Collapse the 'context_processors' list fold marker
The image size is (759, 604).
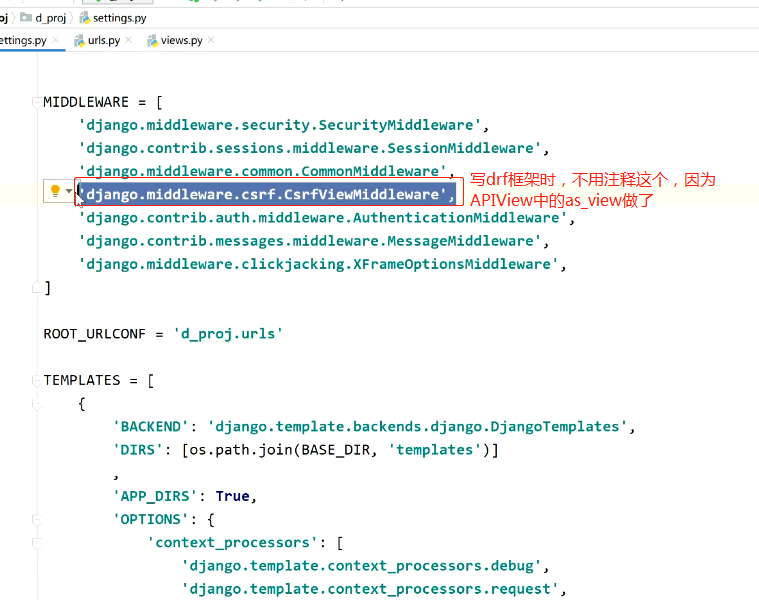tap(36, 543)
